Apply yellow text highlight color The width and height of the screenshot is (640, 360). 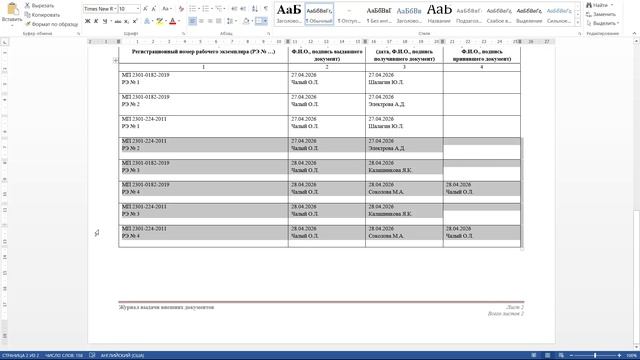click(x=159, y=21)
